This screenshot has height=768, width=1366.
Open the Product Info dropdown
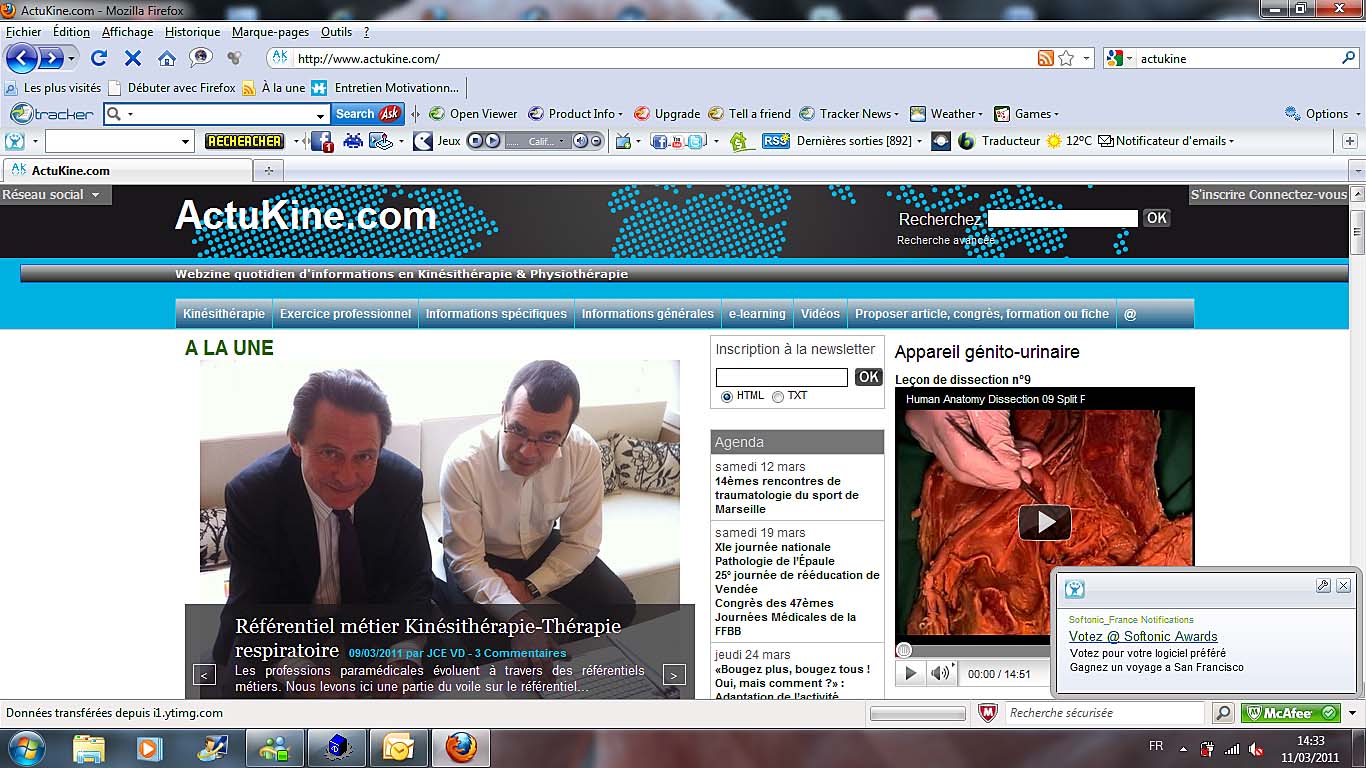[x=575, y=114]
